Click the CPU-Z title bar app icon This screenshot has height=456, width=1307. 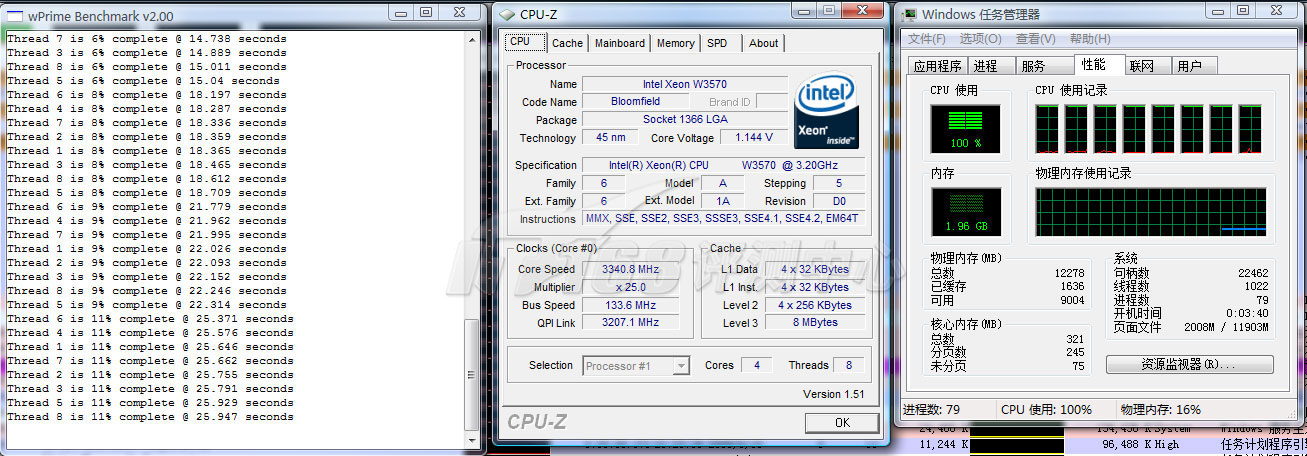(508, 14)
